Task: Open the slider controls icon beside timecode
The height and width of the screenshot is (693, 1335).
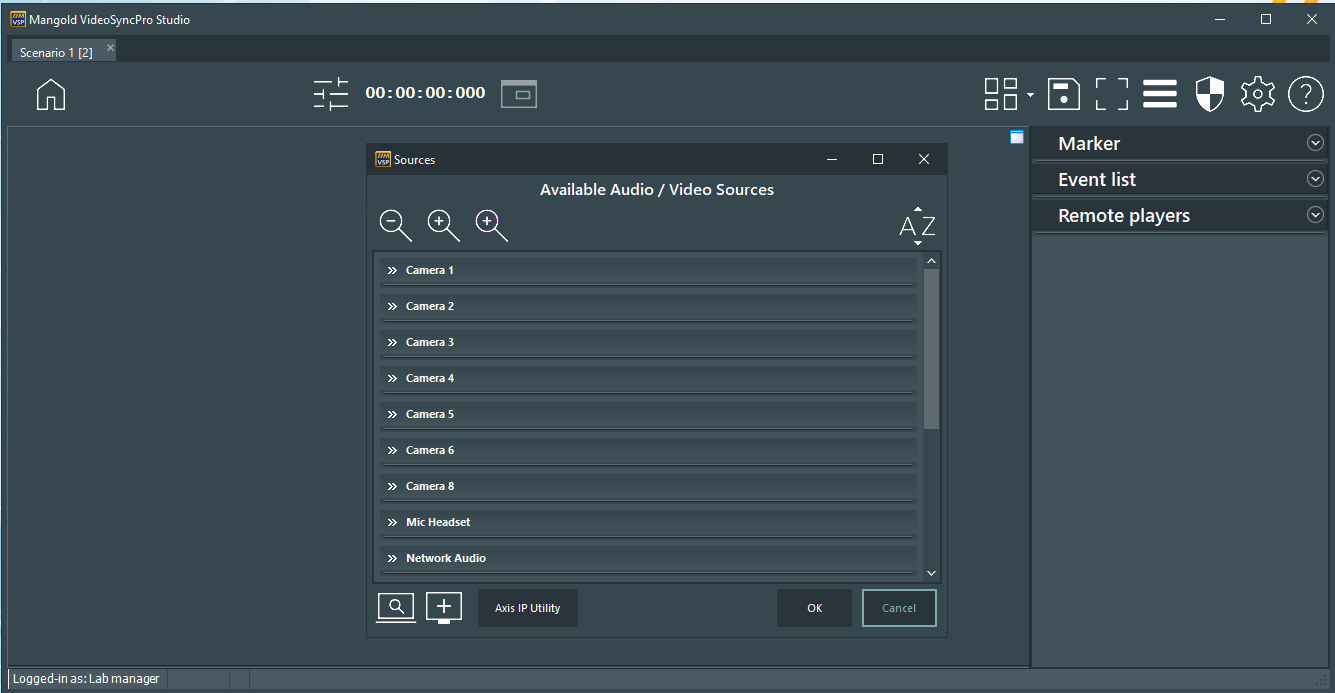Action: 331,94
